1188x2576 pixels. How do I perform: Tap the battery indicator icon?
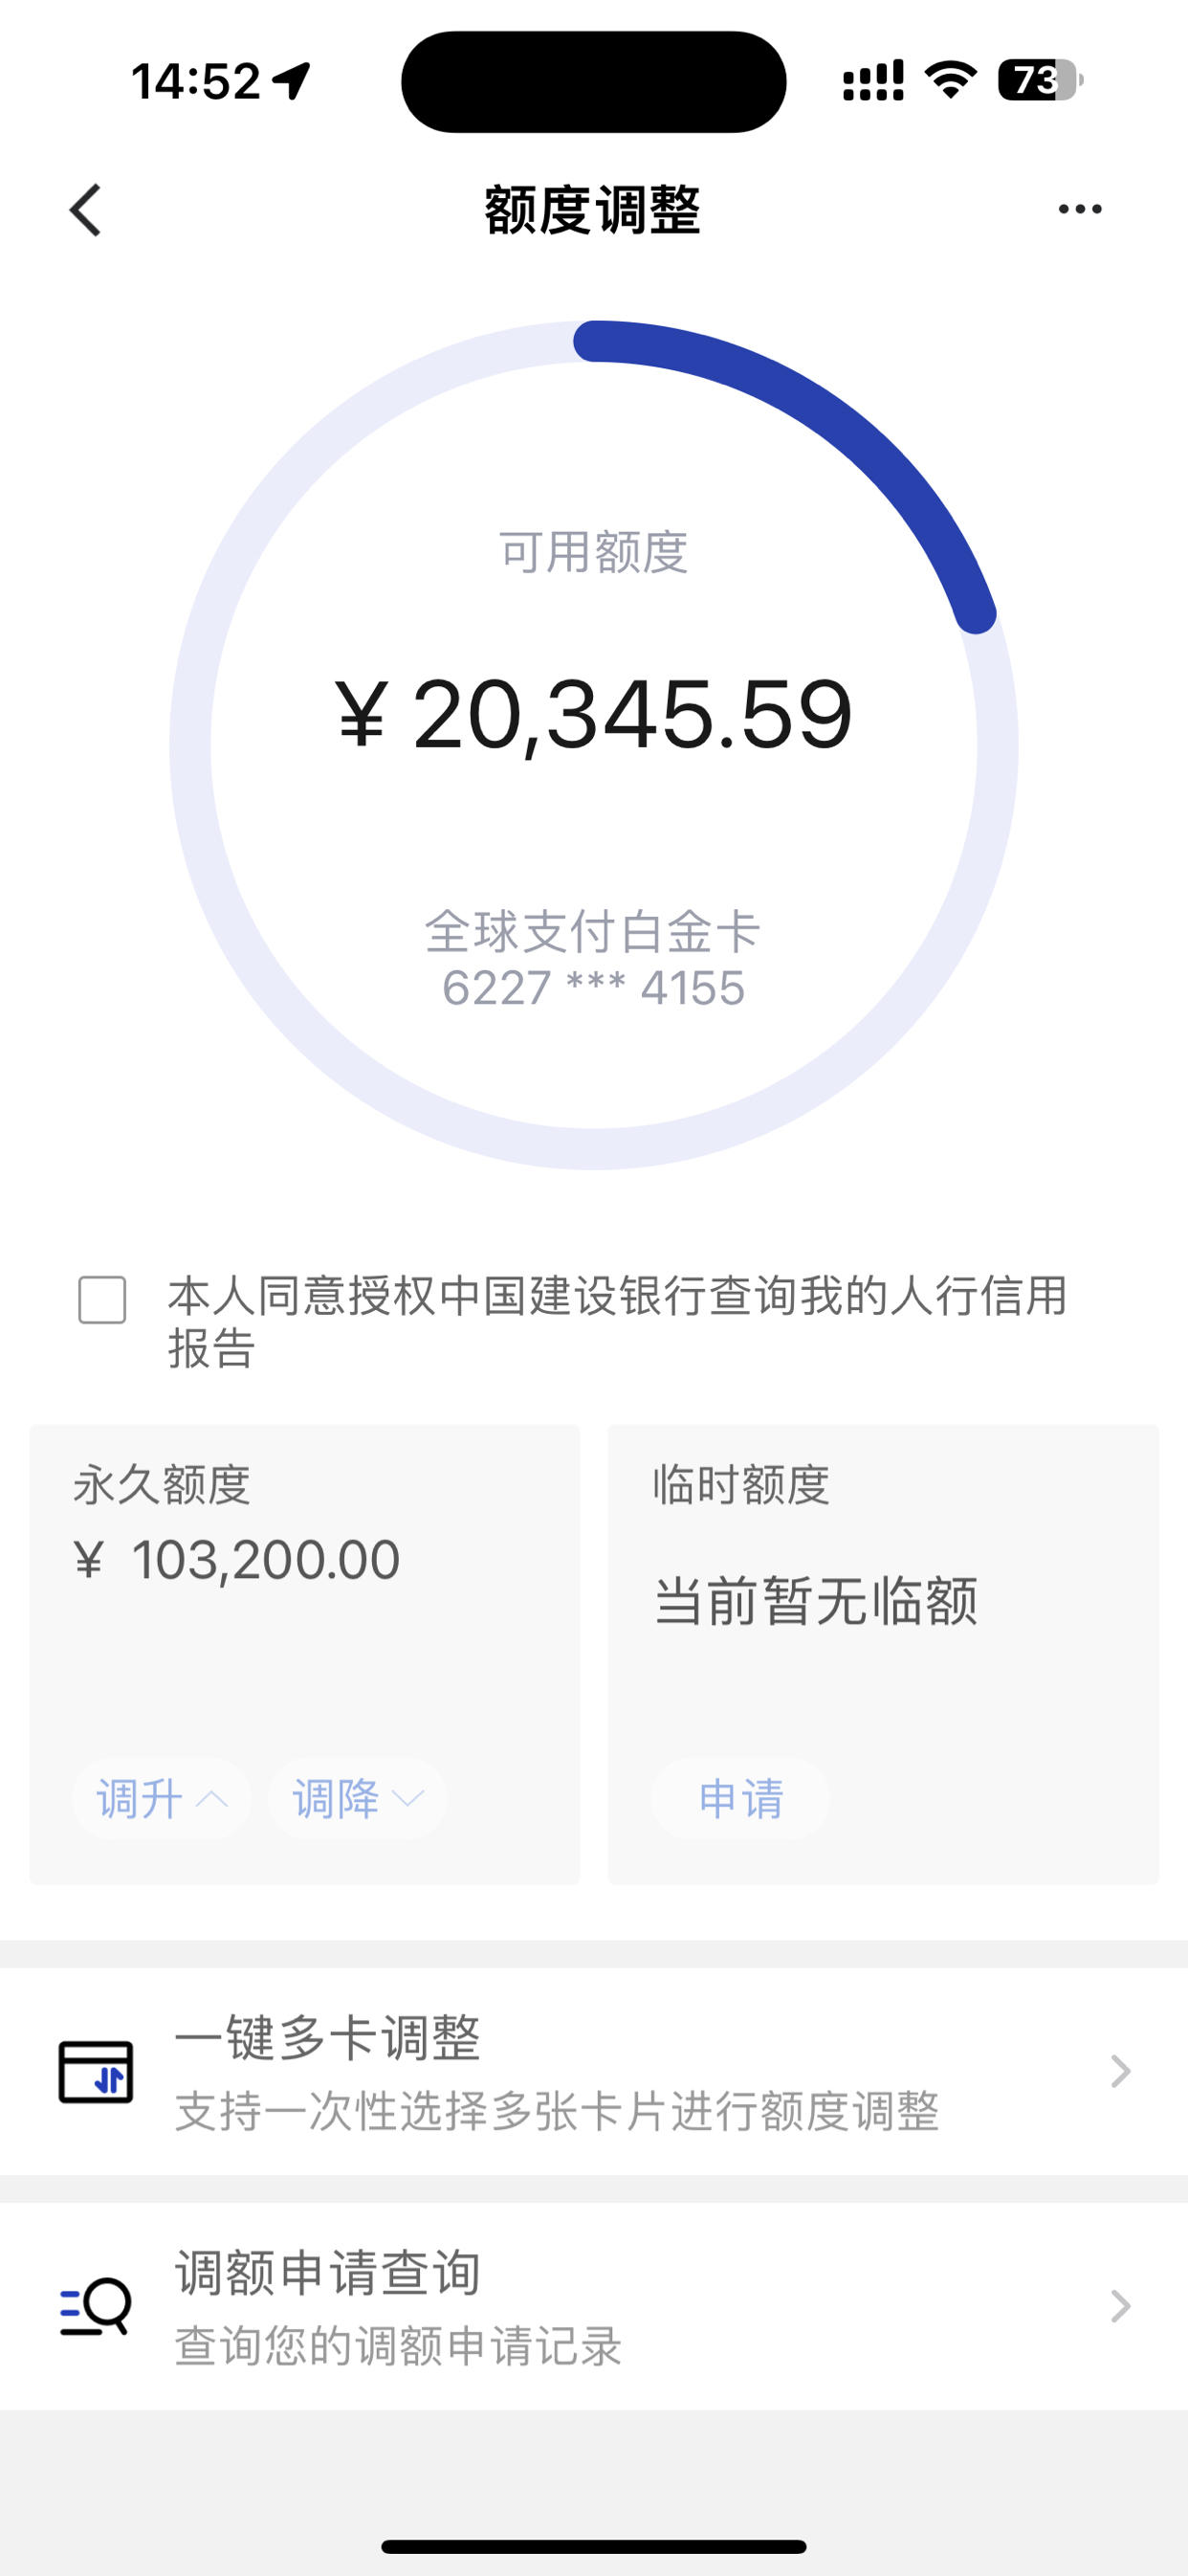[1040, 80]
